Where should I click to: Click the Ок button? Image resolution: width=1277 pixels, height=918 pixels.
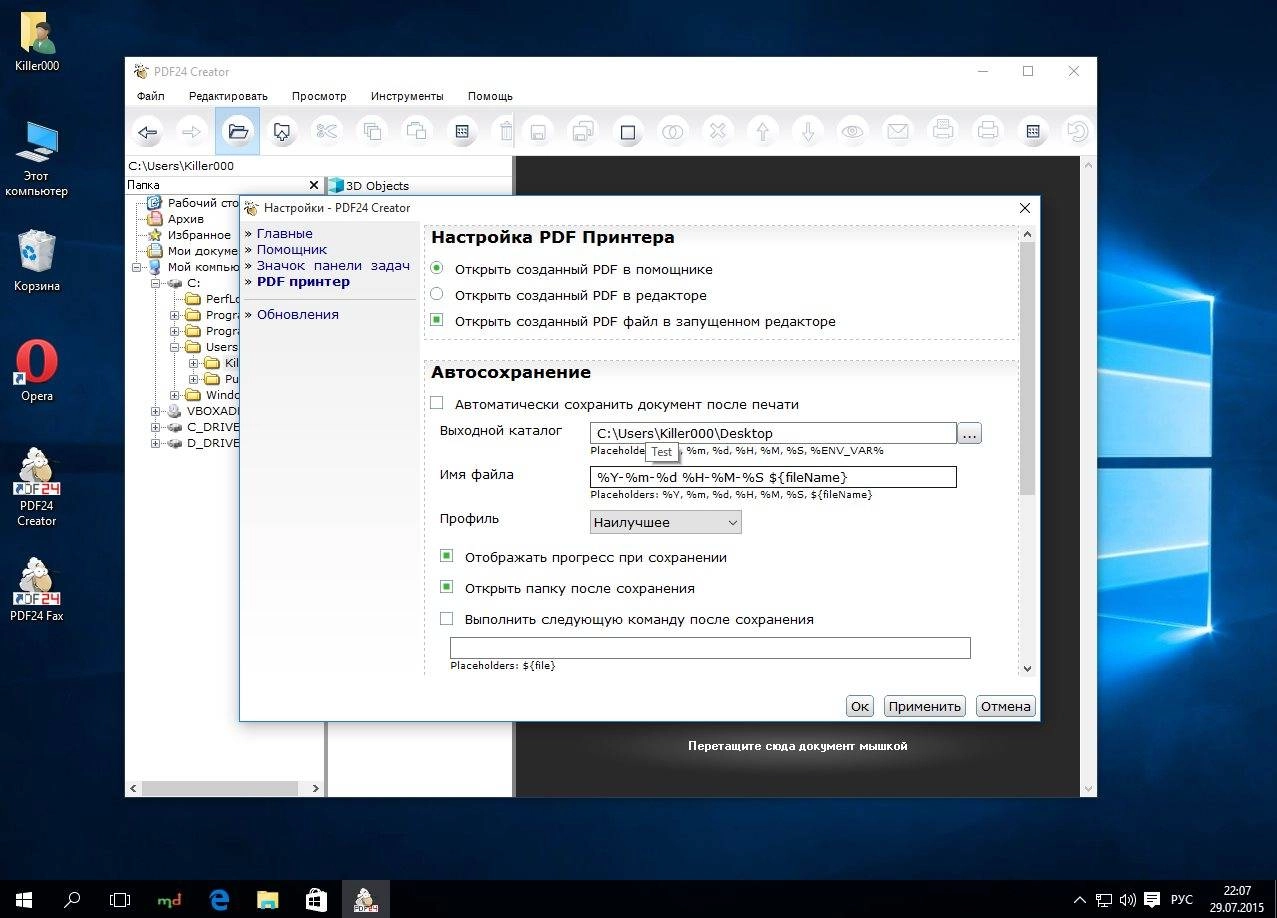[x=860, y=706]
